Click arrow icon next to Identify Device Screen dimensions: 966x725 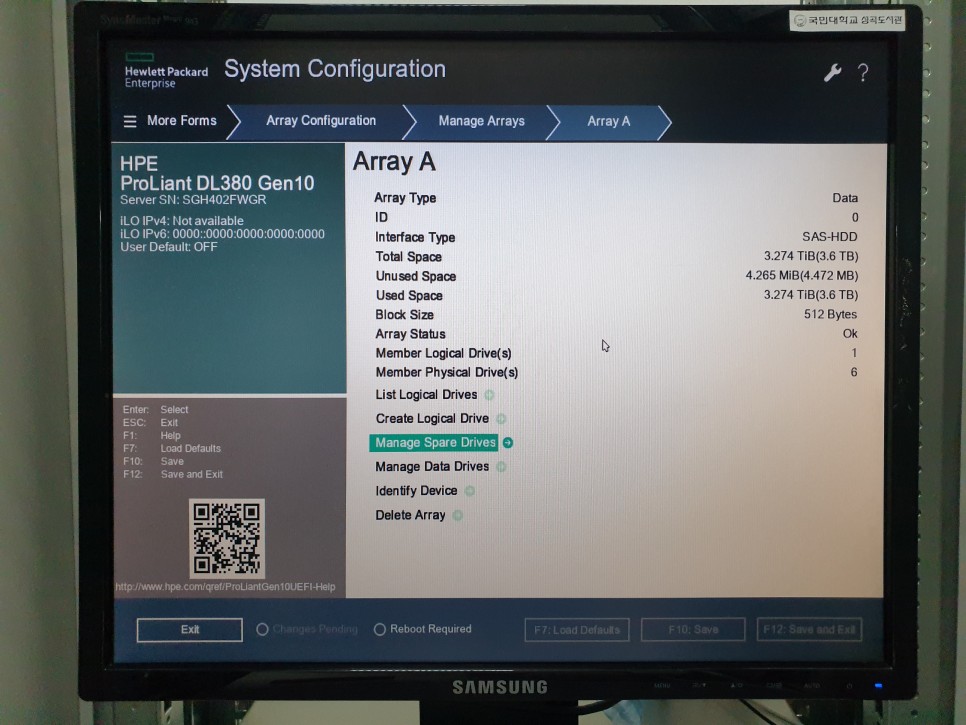(469, 491)
